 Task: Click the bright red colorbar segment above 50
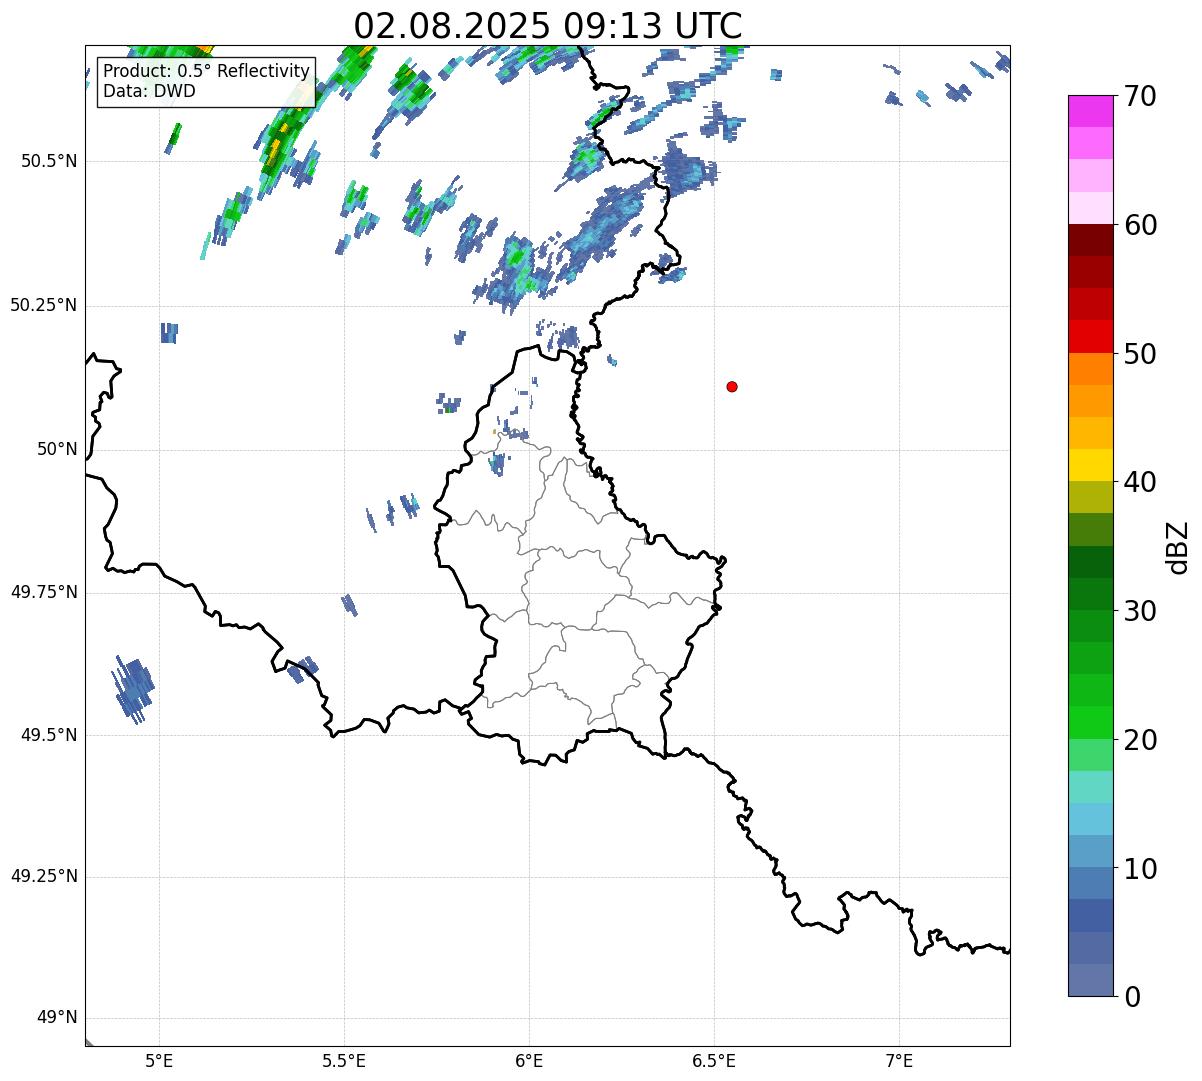(1091, 336)
